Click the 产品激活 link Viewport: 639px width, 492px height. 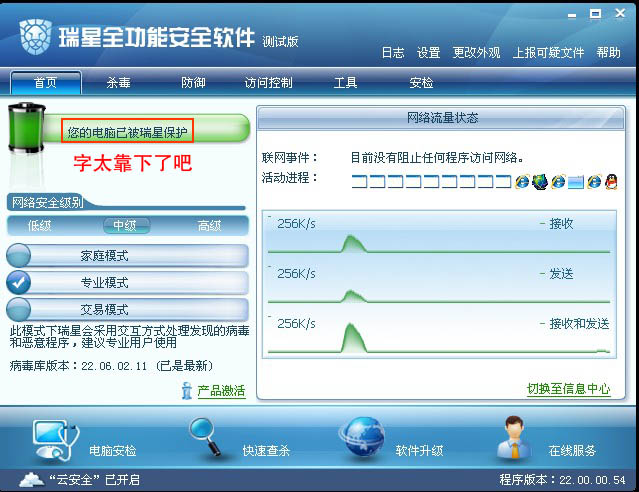click(221, 391)
